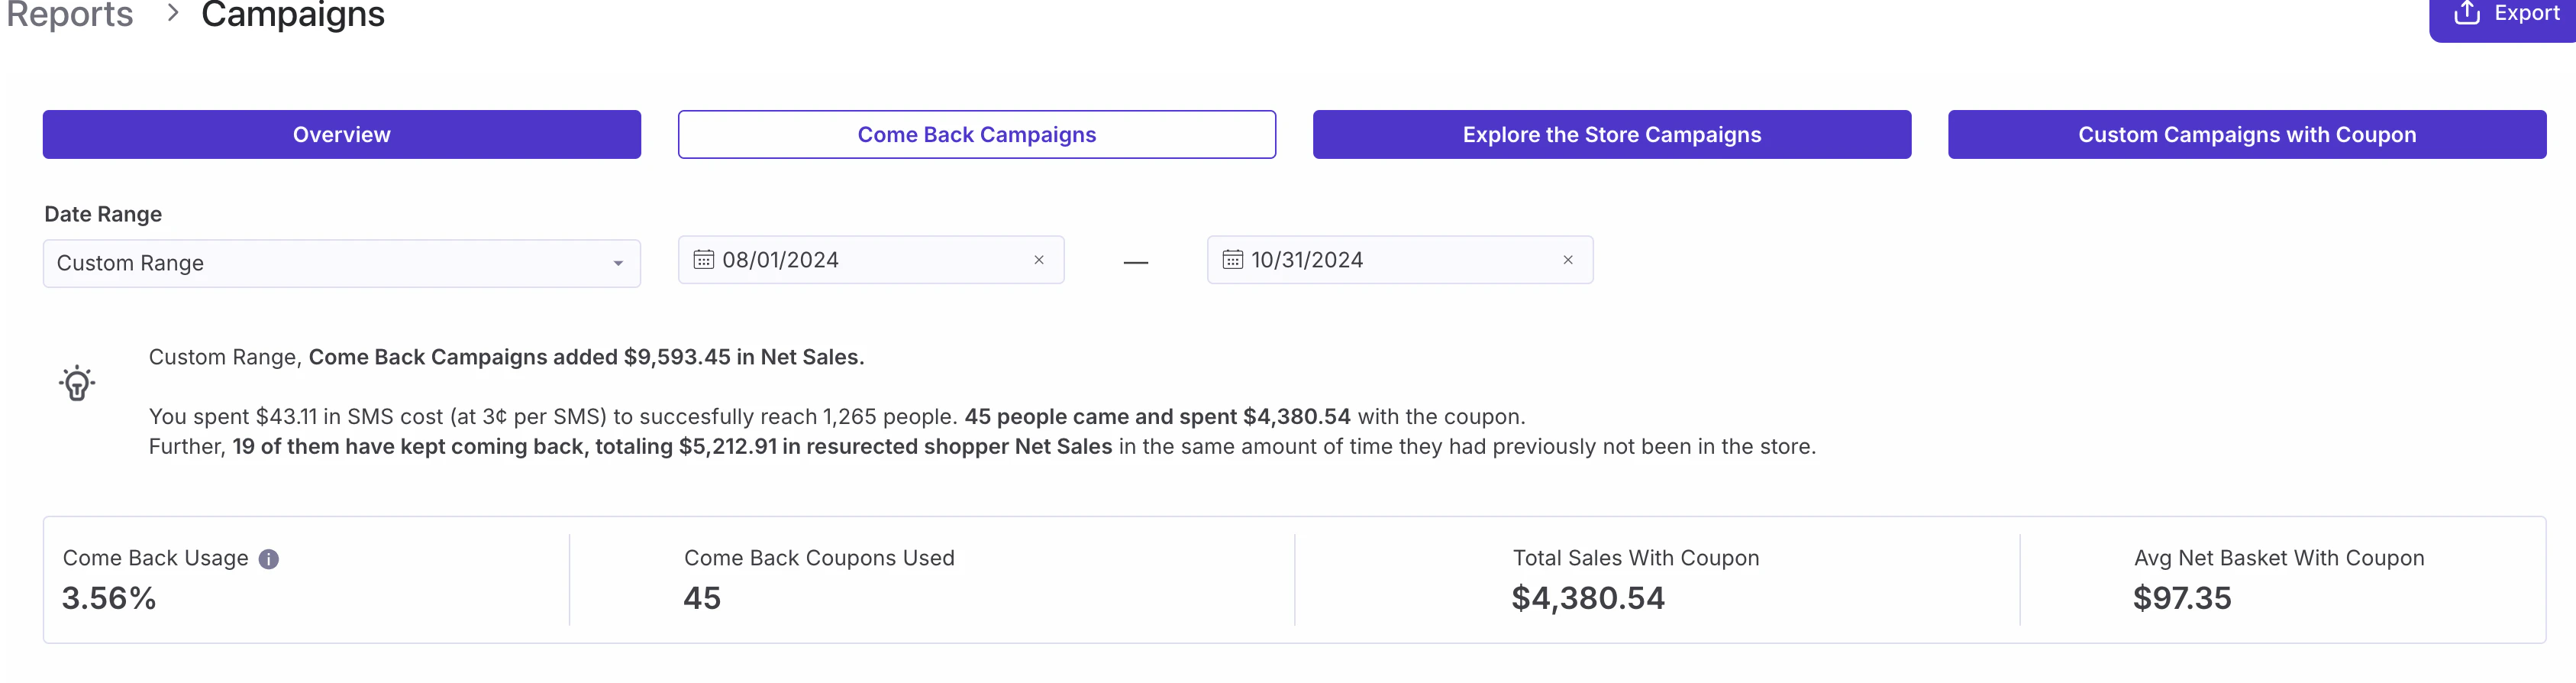Click the Avg Net Basket With Coupon value

coord(2181,598)
